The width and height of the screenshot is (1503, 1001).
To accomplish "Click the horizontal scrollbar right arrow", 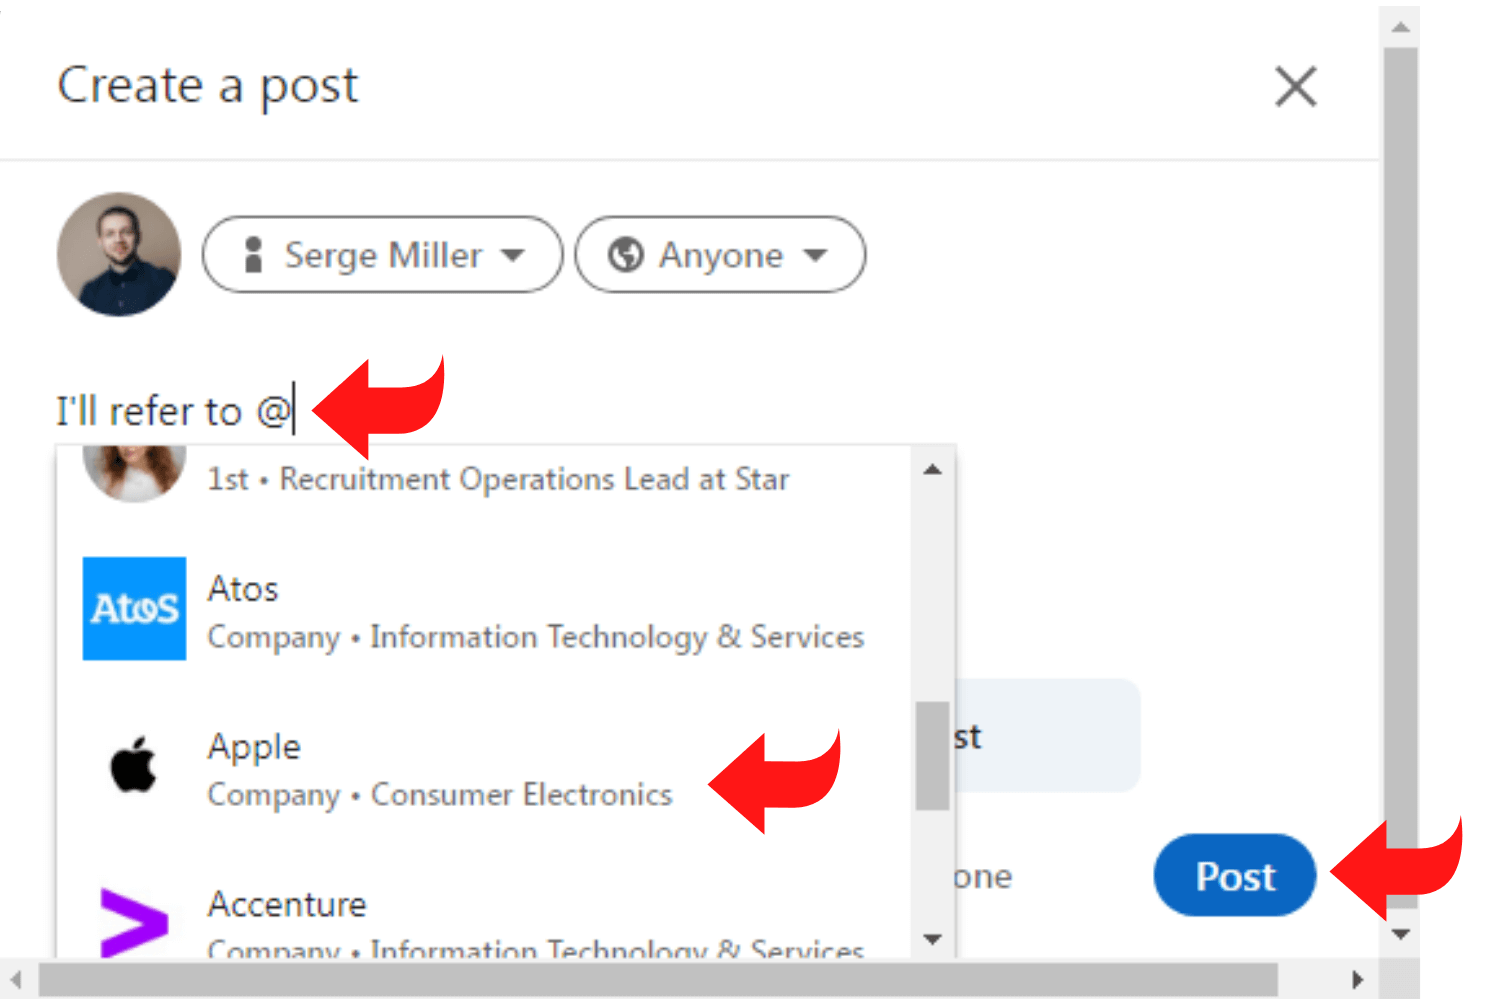I will tap(1357, 979).
